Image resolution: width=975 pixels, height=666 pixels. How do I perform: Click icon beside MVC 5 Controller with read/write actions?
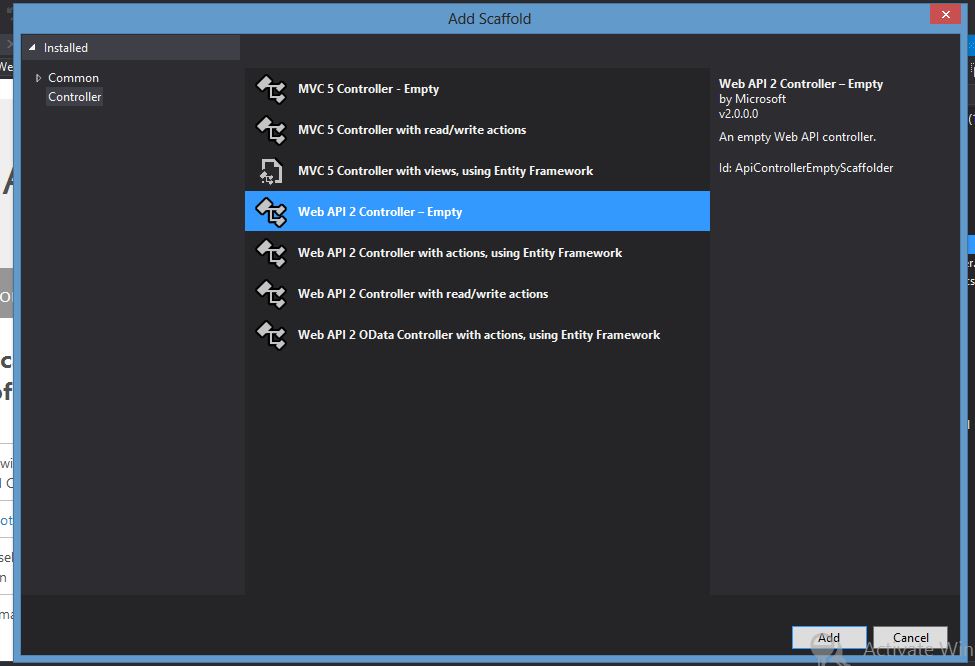(271, 130)
